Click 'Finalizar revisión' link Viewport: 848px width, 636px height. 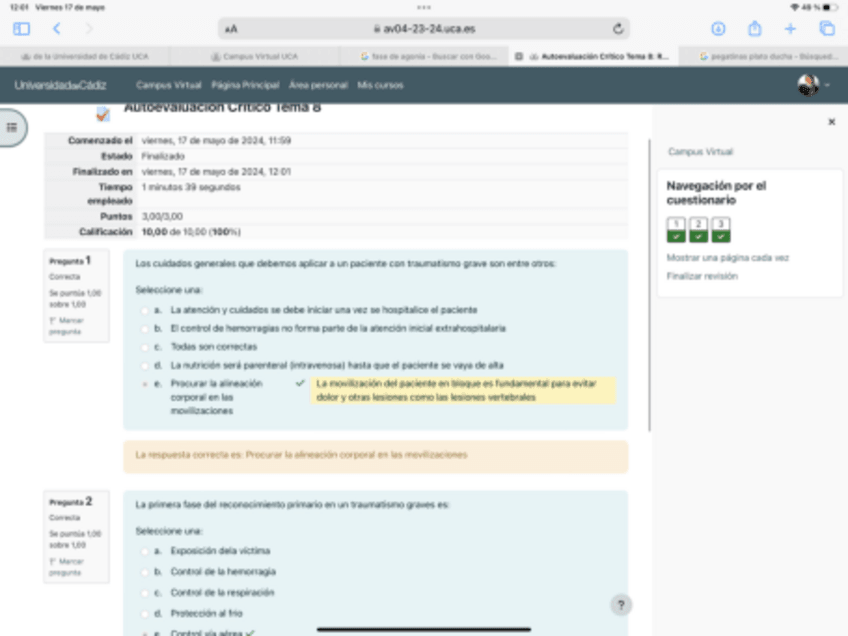[702, 276]
